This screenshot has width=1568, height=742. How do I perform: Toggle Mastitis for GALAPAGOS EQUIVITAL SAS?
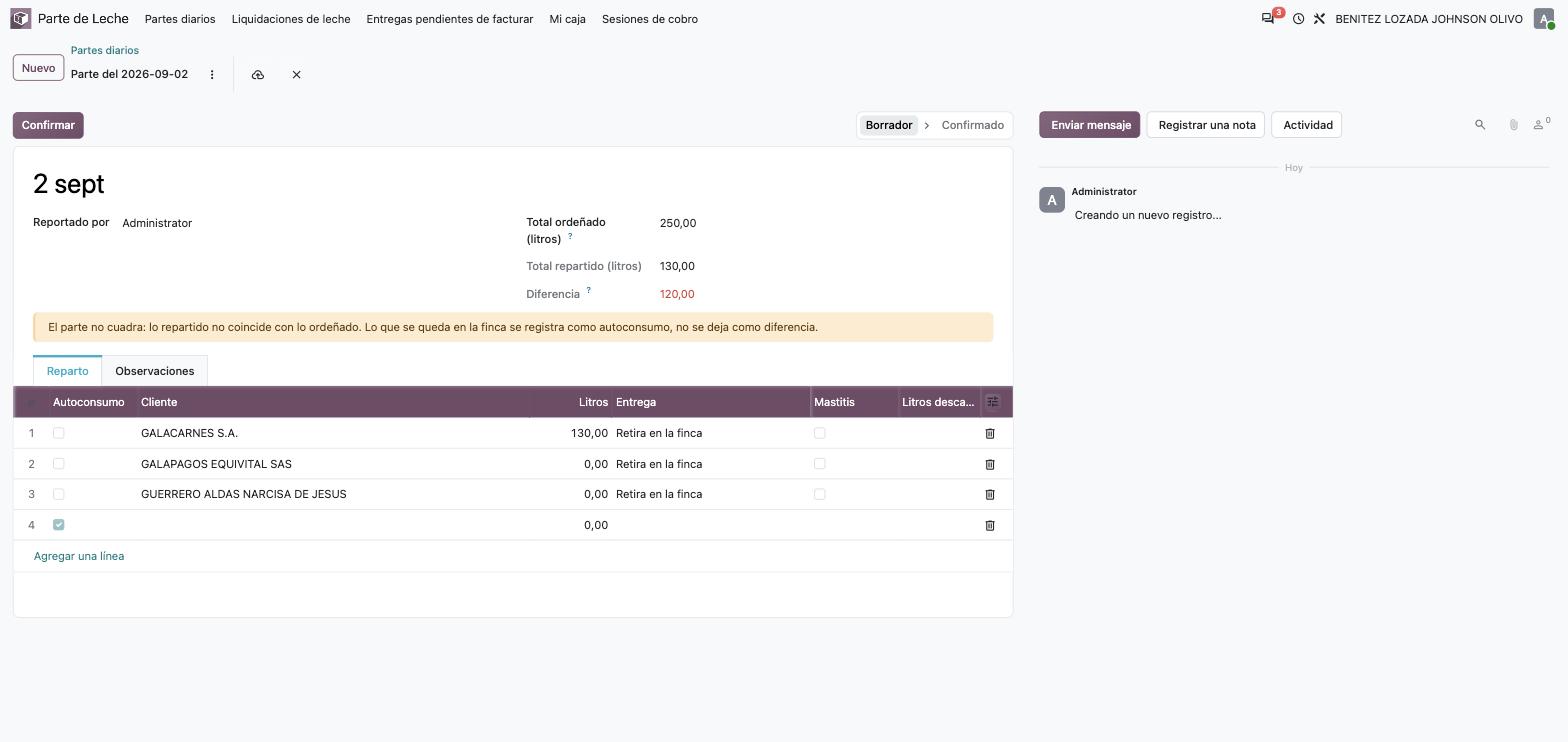click(819, 464)
